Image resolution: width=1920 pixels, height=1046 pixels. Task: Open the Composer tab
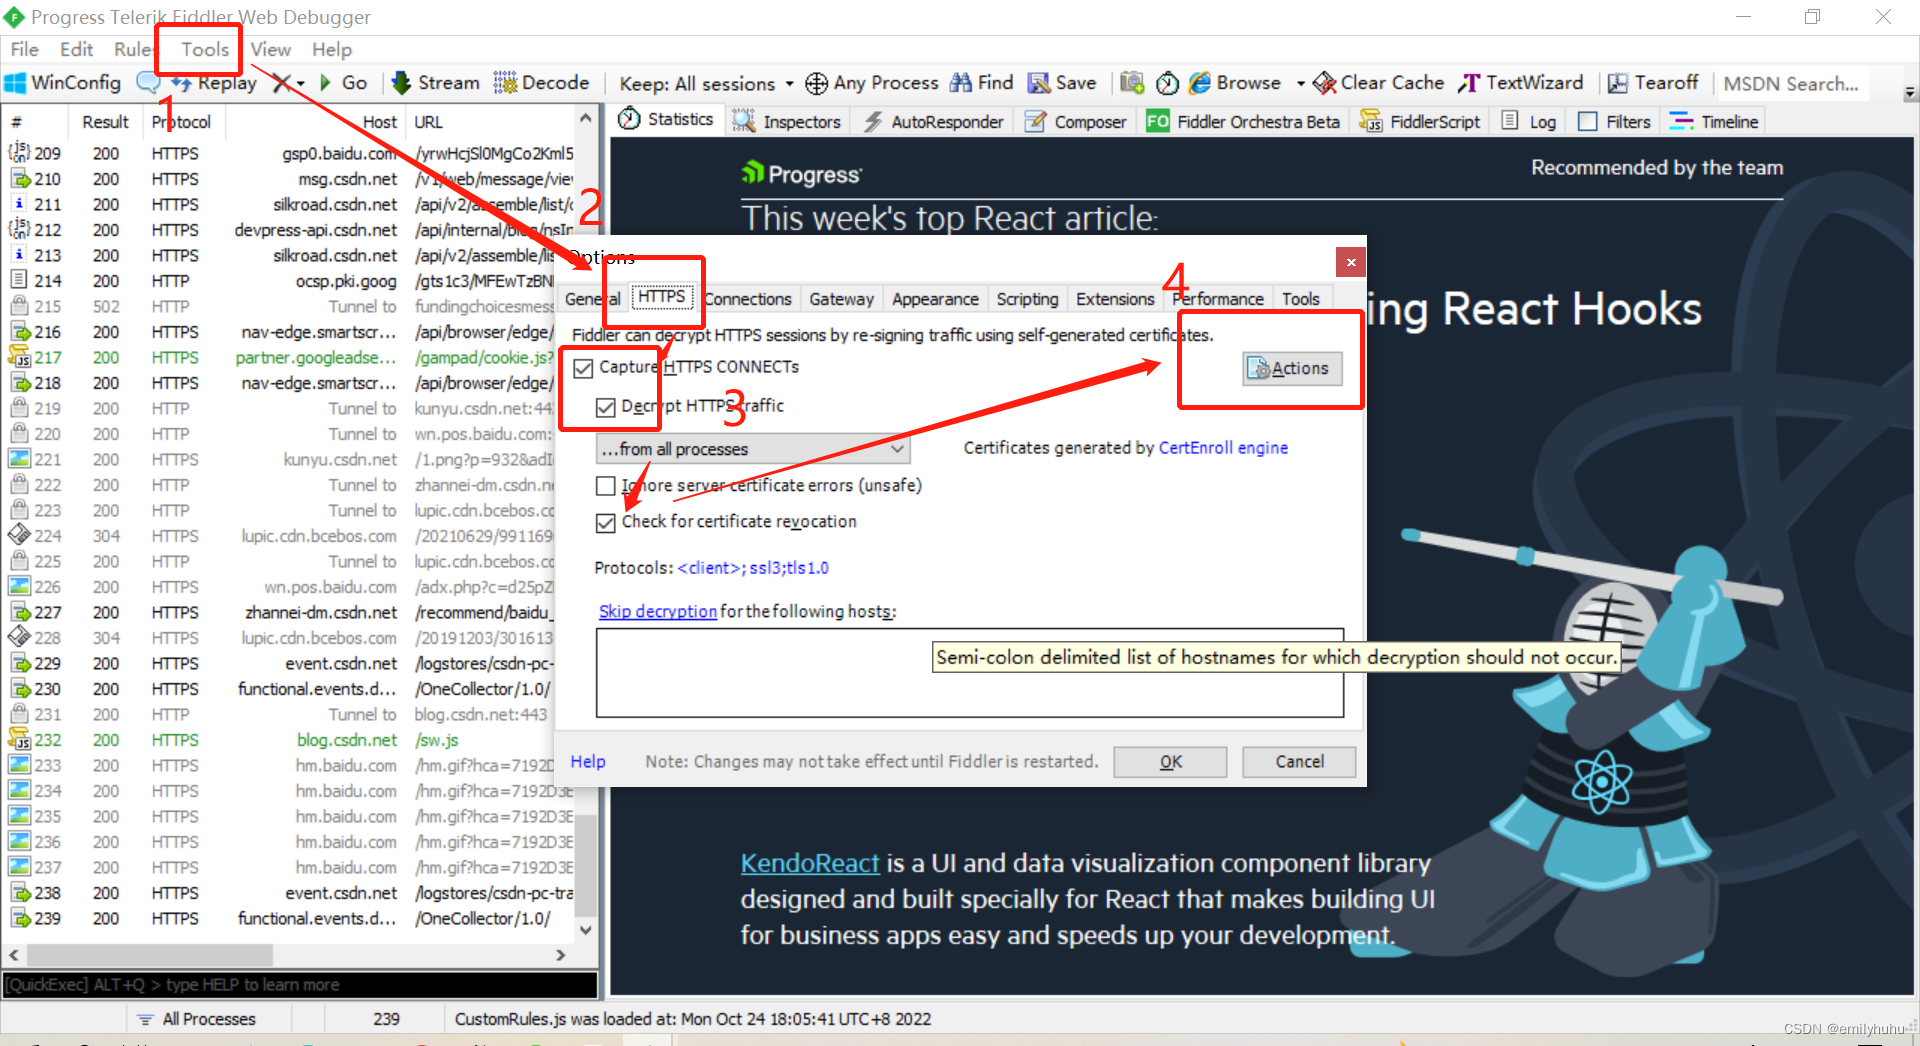(x=1076, y=121)
